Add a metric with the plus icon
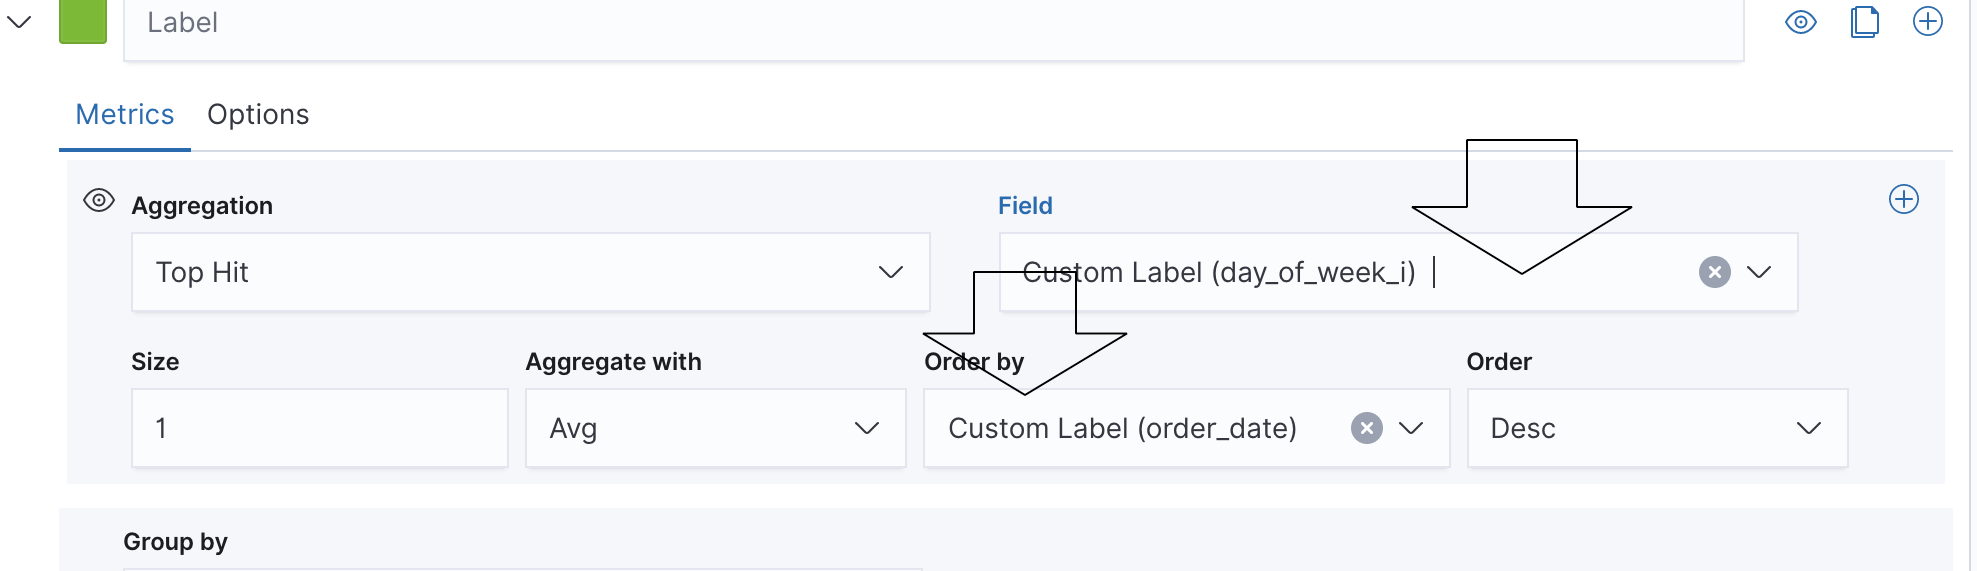The height and width of the screenshot is (571, 1977). pyautogui.click(x=1903, y=199)
